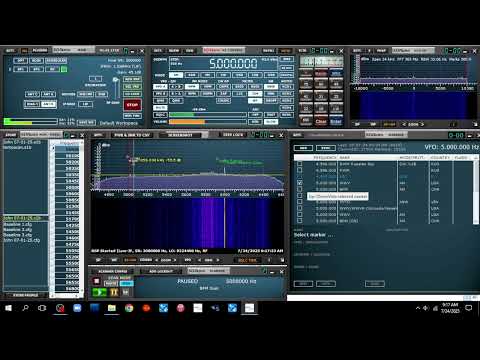Click the keypad's Enter key
Image resolution: width=480 pixels, height=360 pixels.
pyautogui.click(x=336, y=122)
